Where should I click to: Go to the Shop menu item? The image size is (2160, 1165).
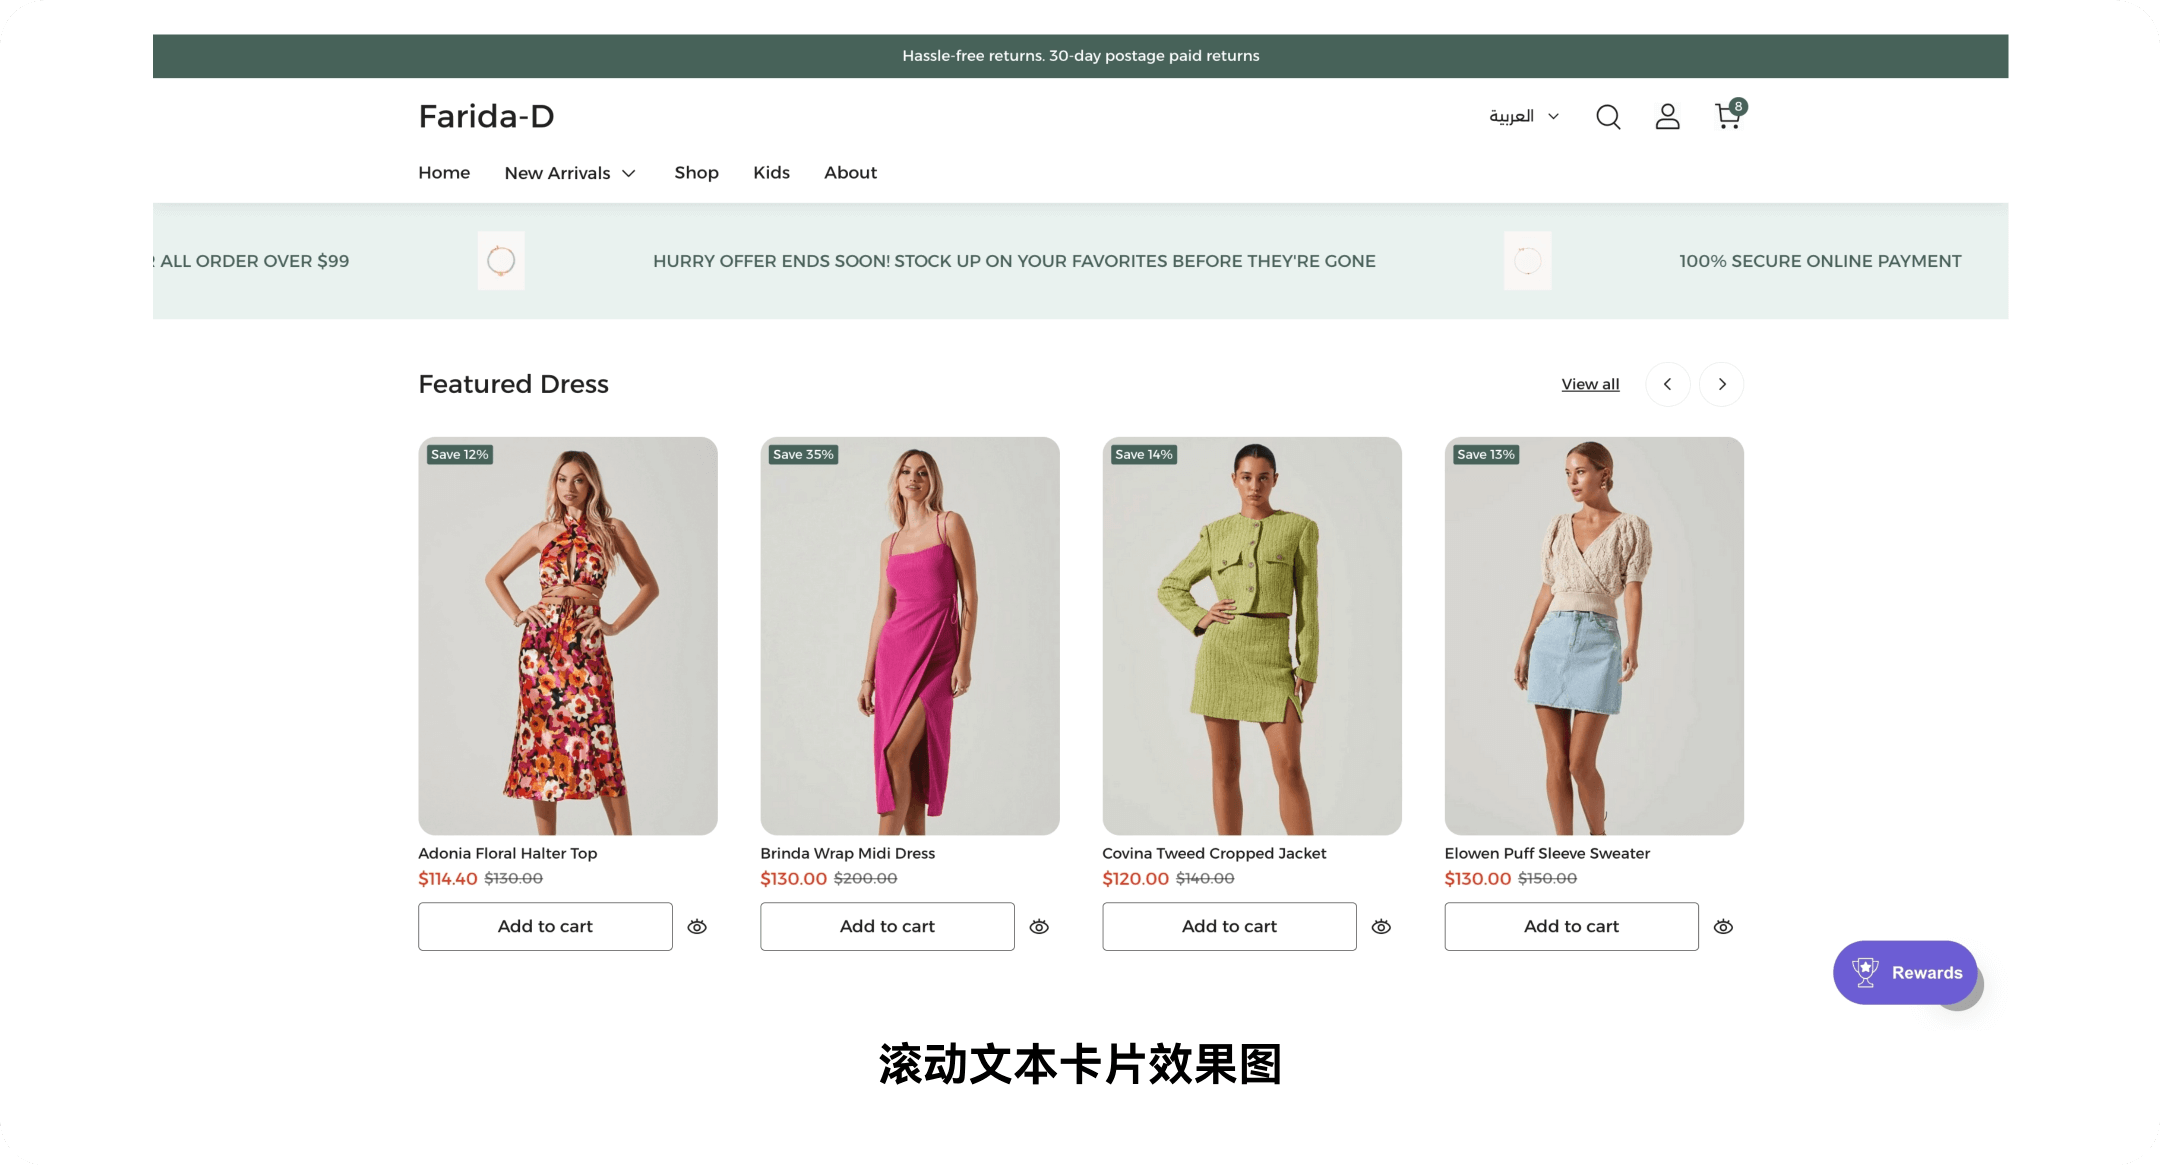[696, 173]
